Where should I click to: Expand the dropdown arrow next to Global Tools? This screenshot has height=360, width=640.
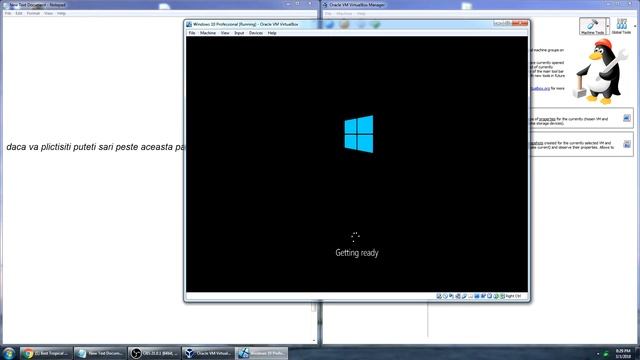click(x=635, y=26)
